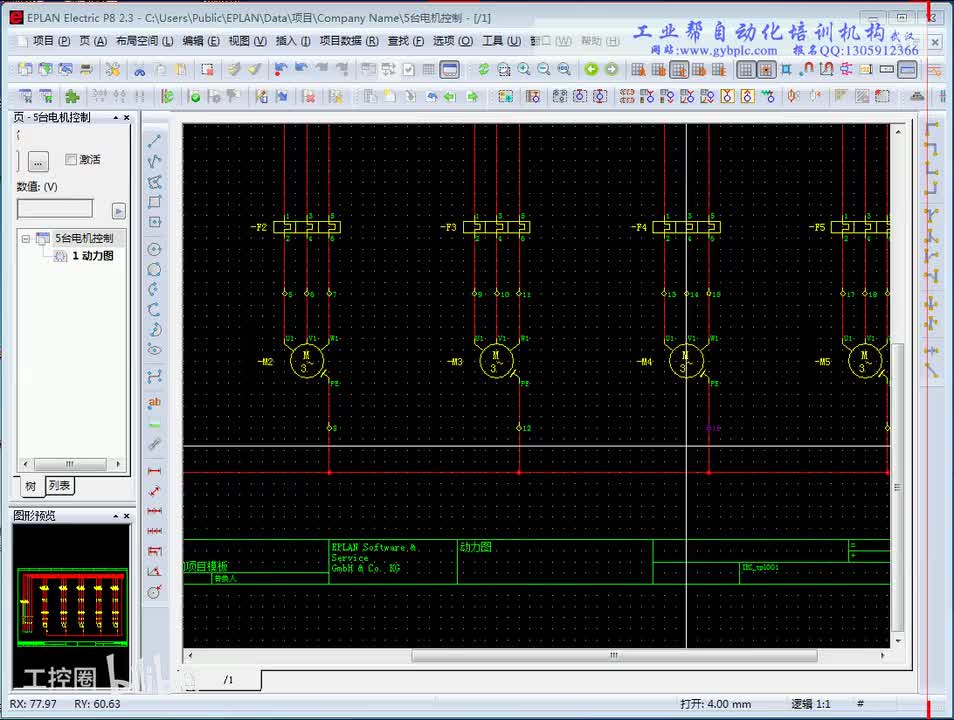Click the 数值 field arrow button
Screen dimensions: 954x720
coord(119,211)
